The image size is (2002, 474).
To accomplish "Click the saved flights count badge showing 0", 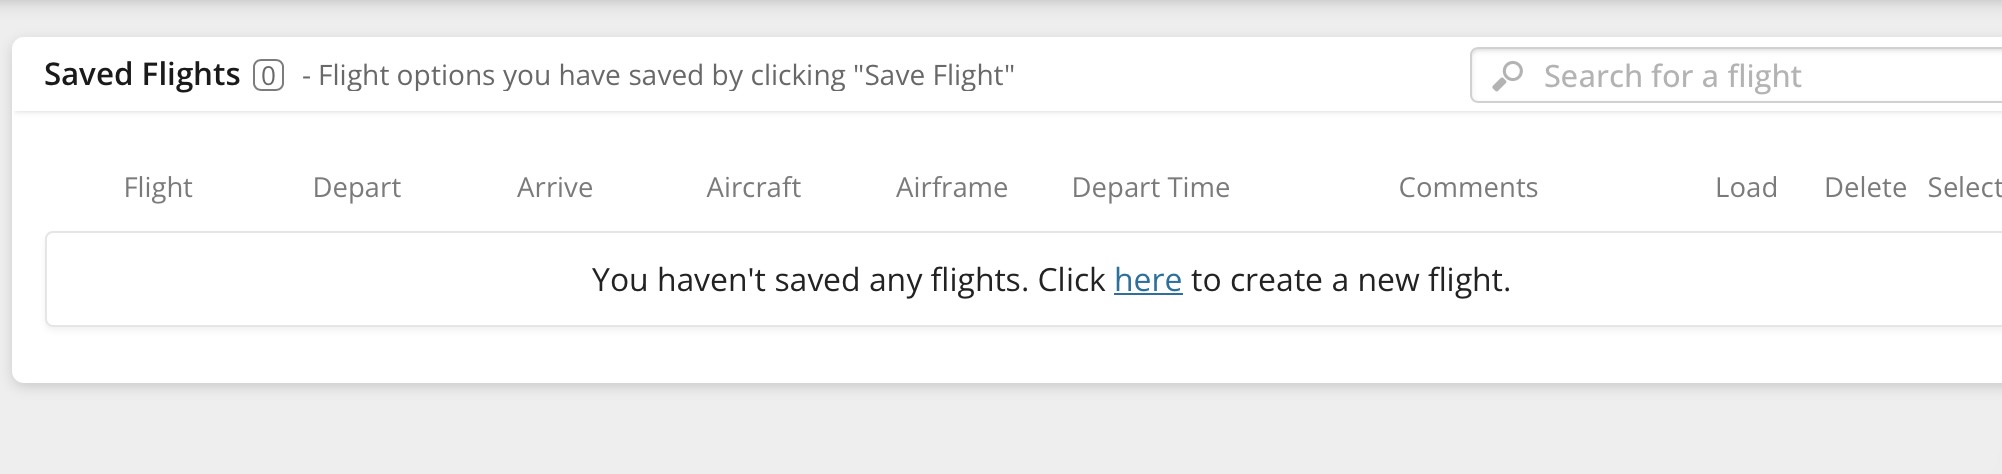I will 268,76.
